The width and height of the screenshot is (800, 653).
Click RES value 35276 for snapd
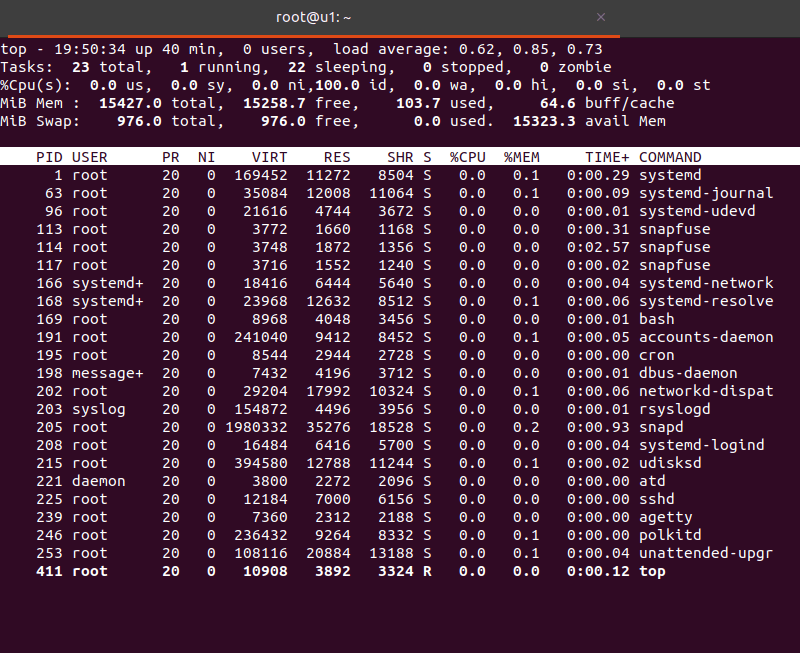click(x=328, y=427)
